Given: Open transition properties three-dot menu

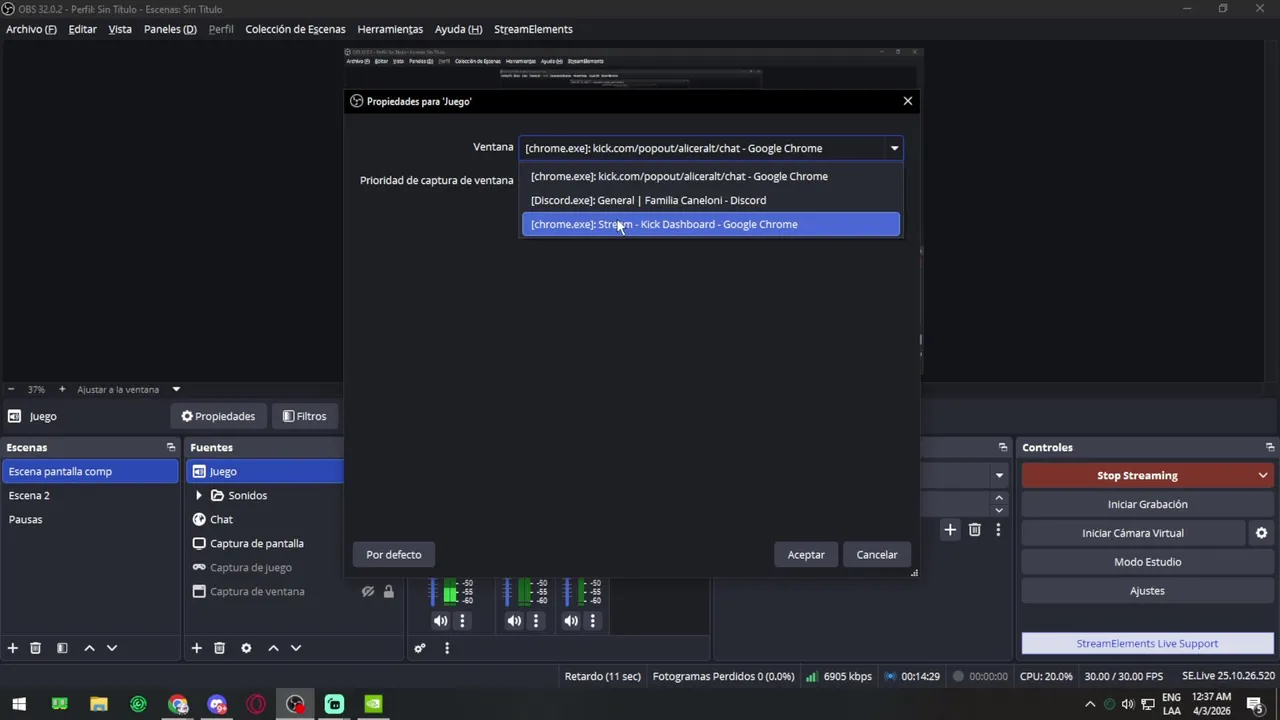Looking at the screenshot, I should coord(998,530).
